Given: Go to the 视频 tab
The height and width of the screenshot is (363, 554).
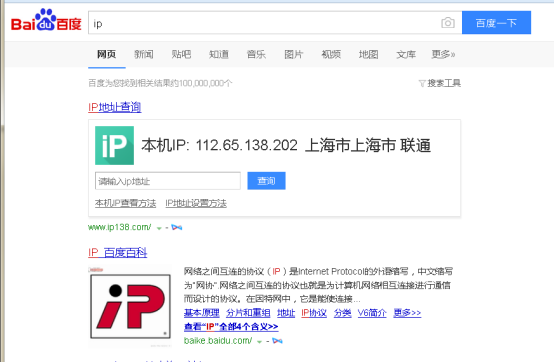Looking at the screenshot, I should tap(331, 54).
